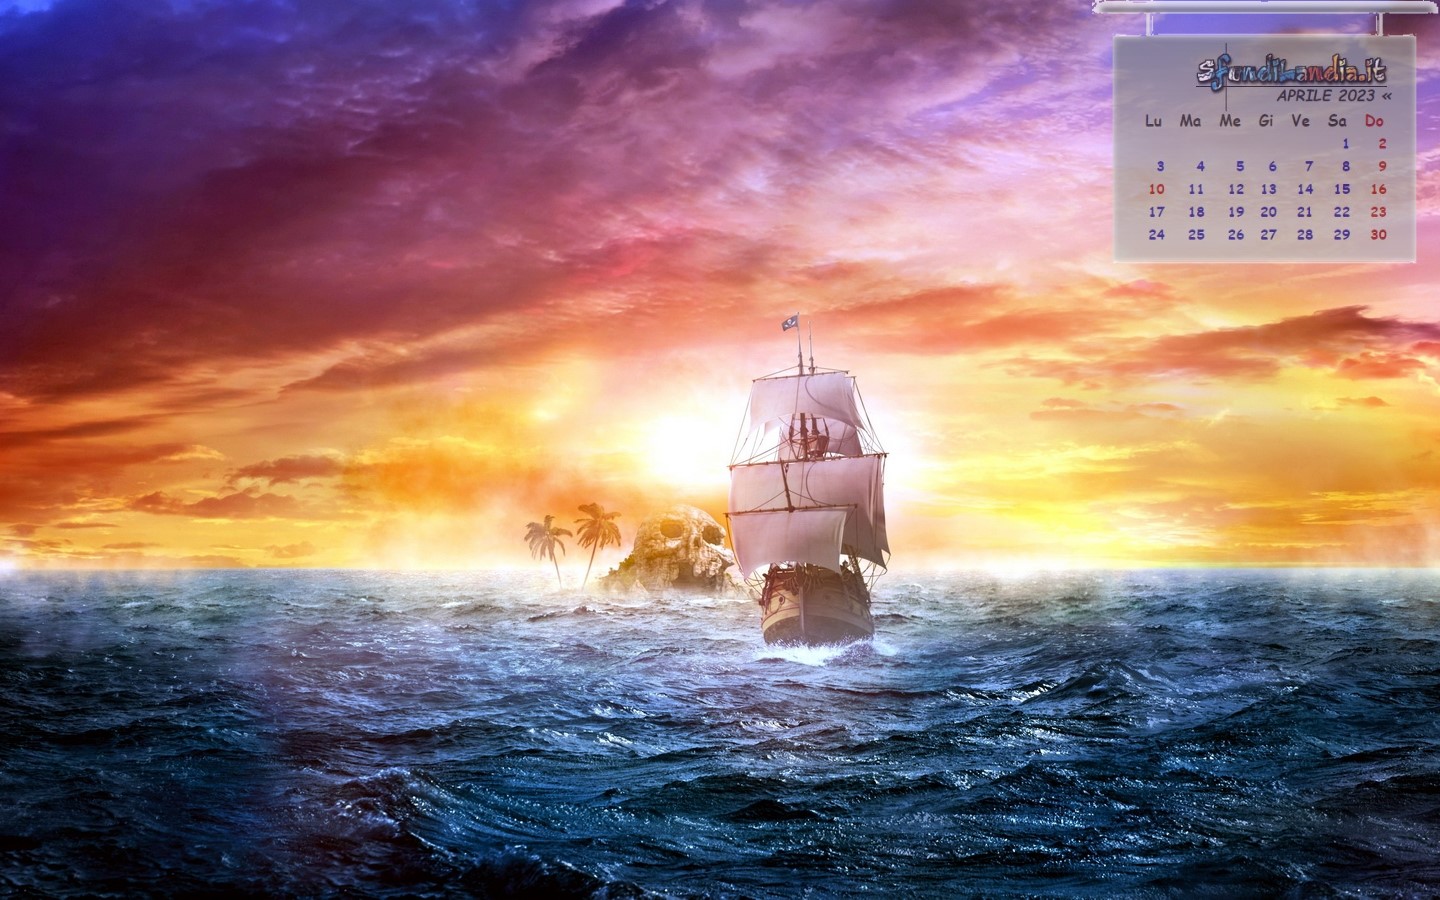Pick the red date 10
1440x900 pixels.
(1157, 188)
